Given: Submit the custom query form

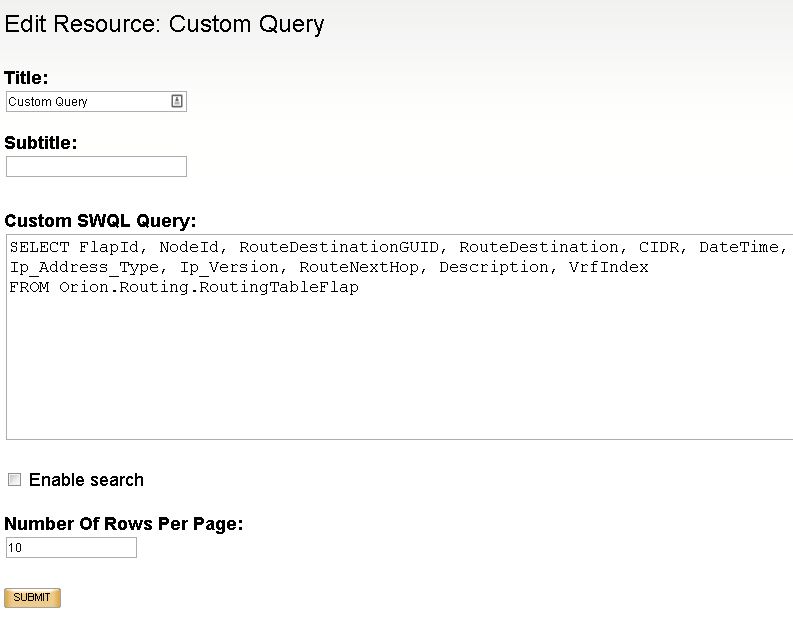Looking at the screenshot, I should tap(32, 597).
